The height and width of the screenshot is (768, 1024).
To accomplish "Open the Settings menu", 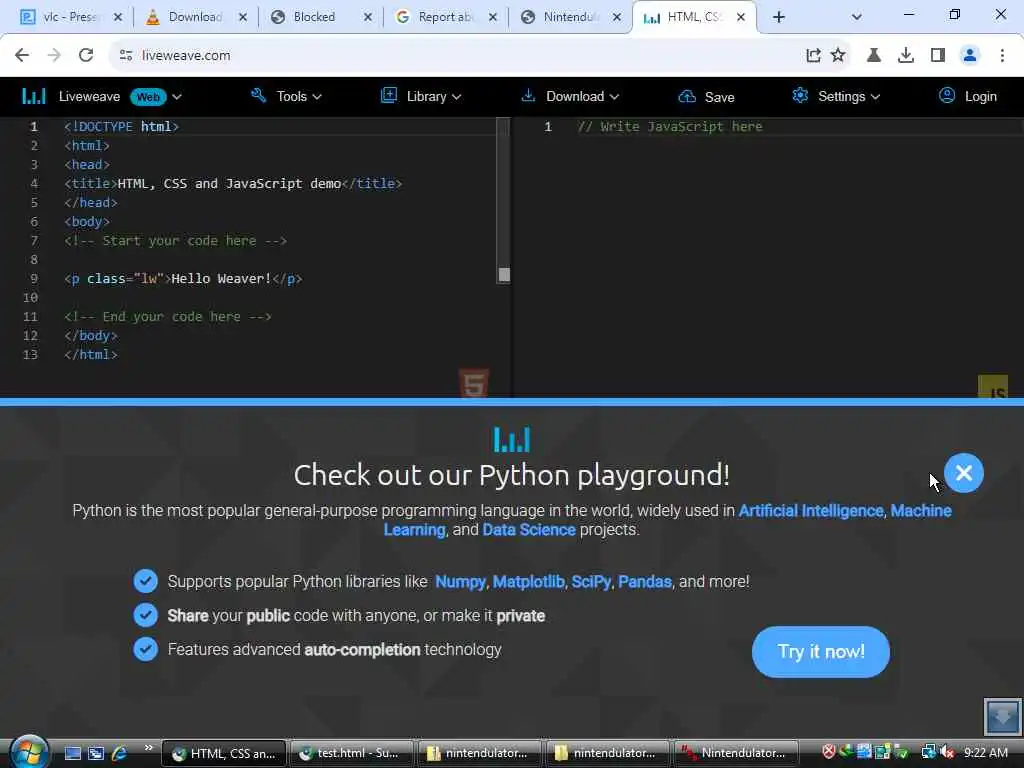I will (x=848, y=97).
